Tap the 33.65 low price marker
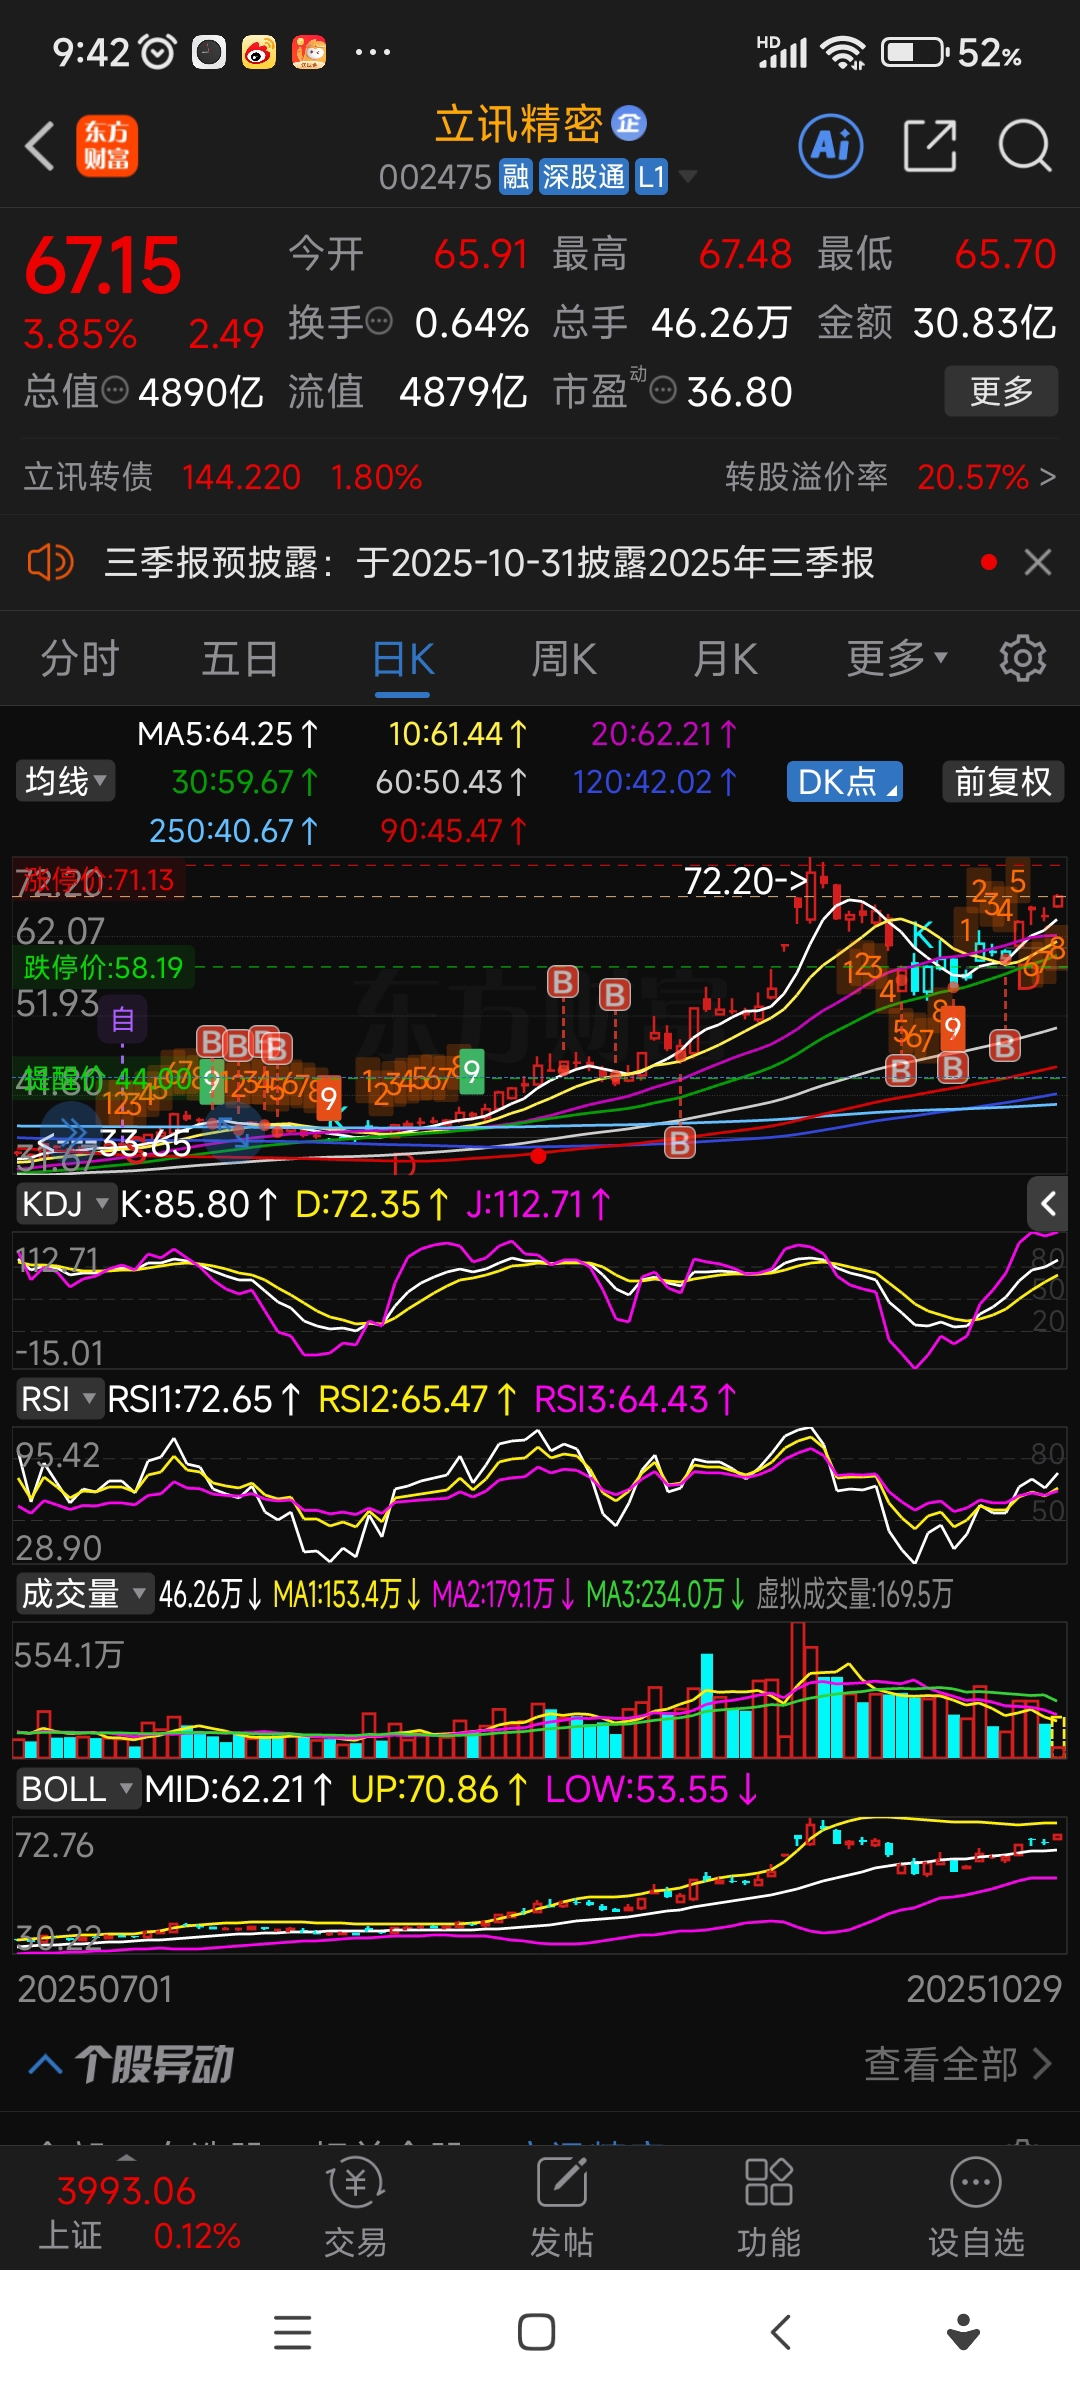 [x=114, y=1142]
